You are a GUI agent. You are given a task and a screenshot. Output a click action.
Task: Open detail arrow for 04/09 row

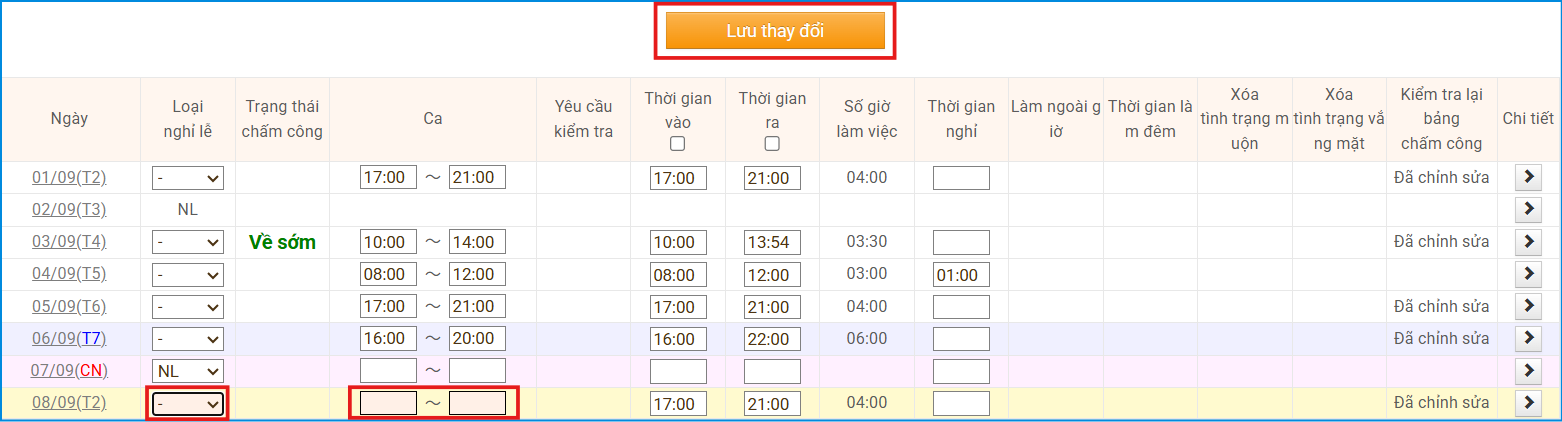(1529, 274)
